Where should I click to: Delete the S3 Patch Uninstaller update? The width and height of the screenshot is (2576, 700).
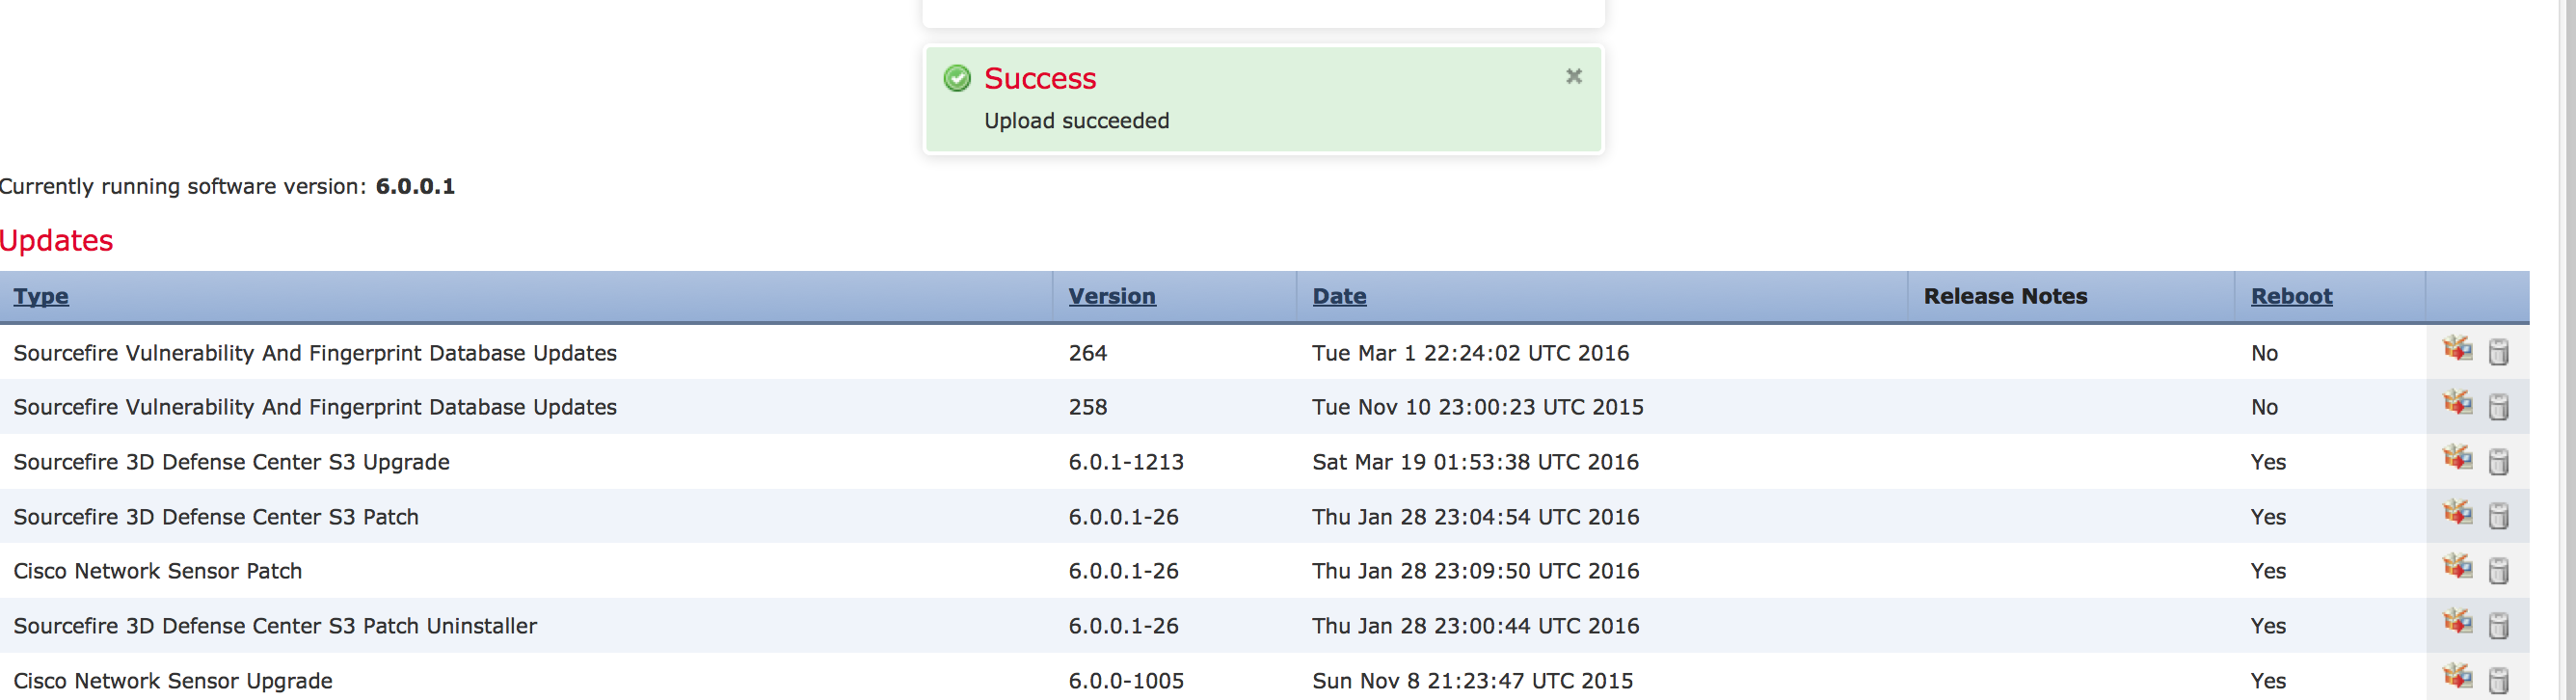[x=2498, y=626]
